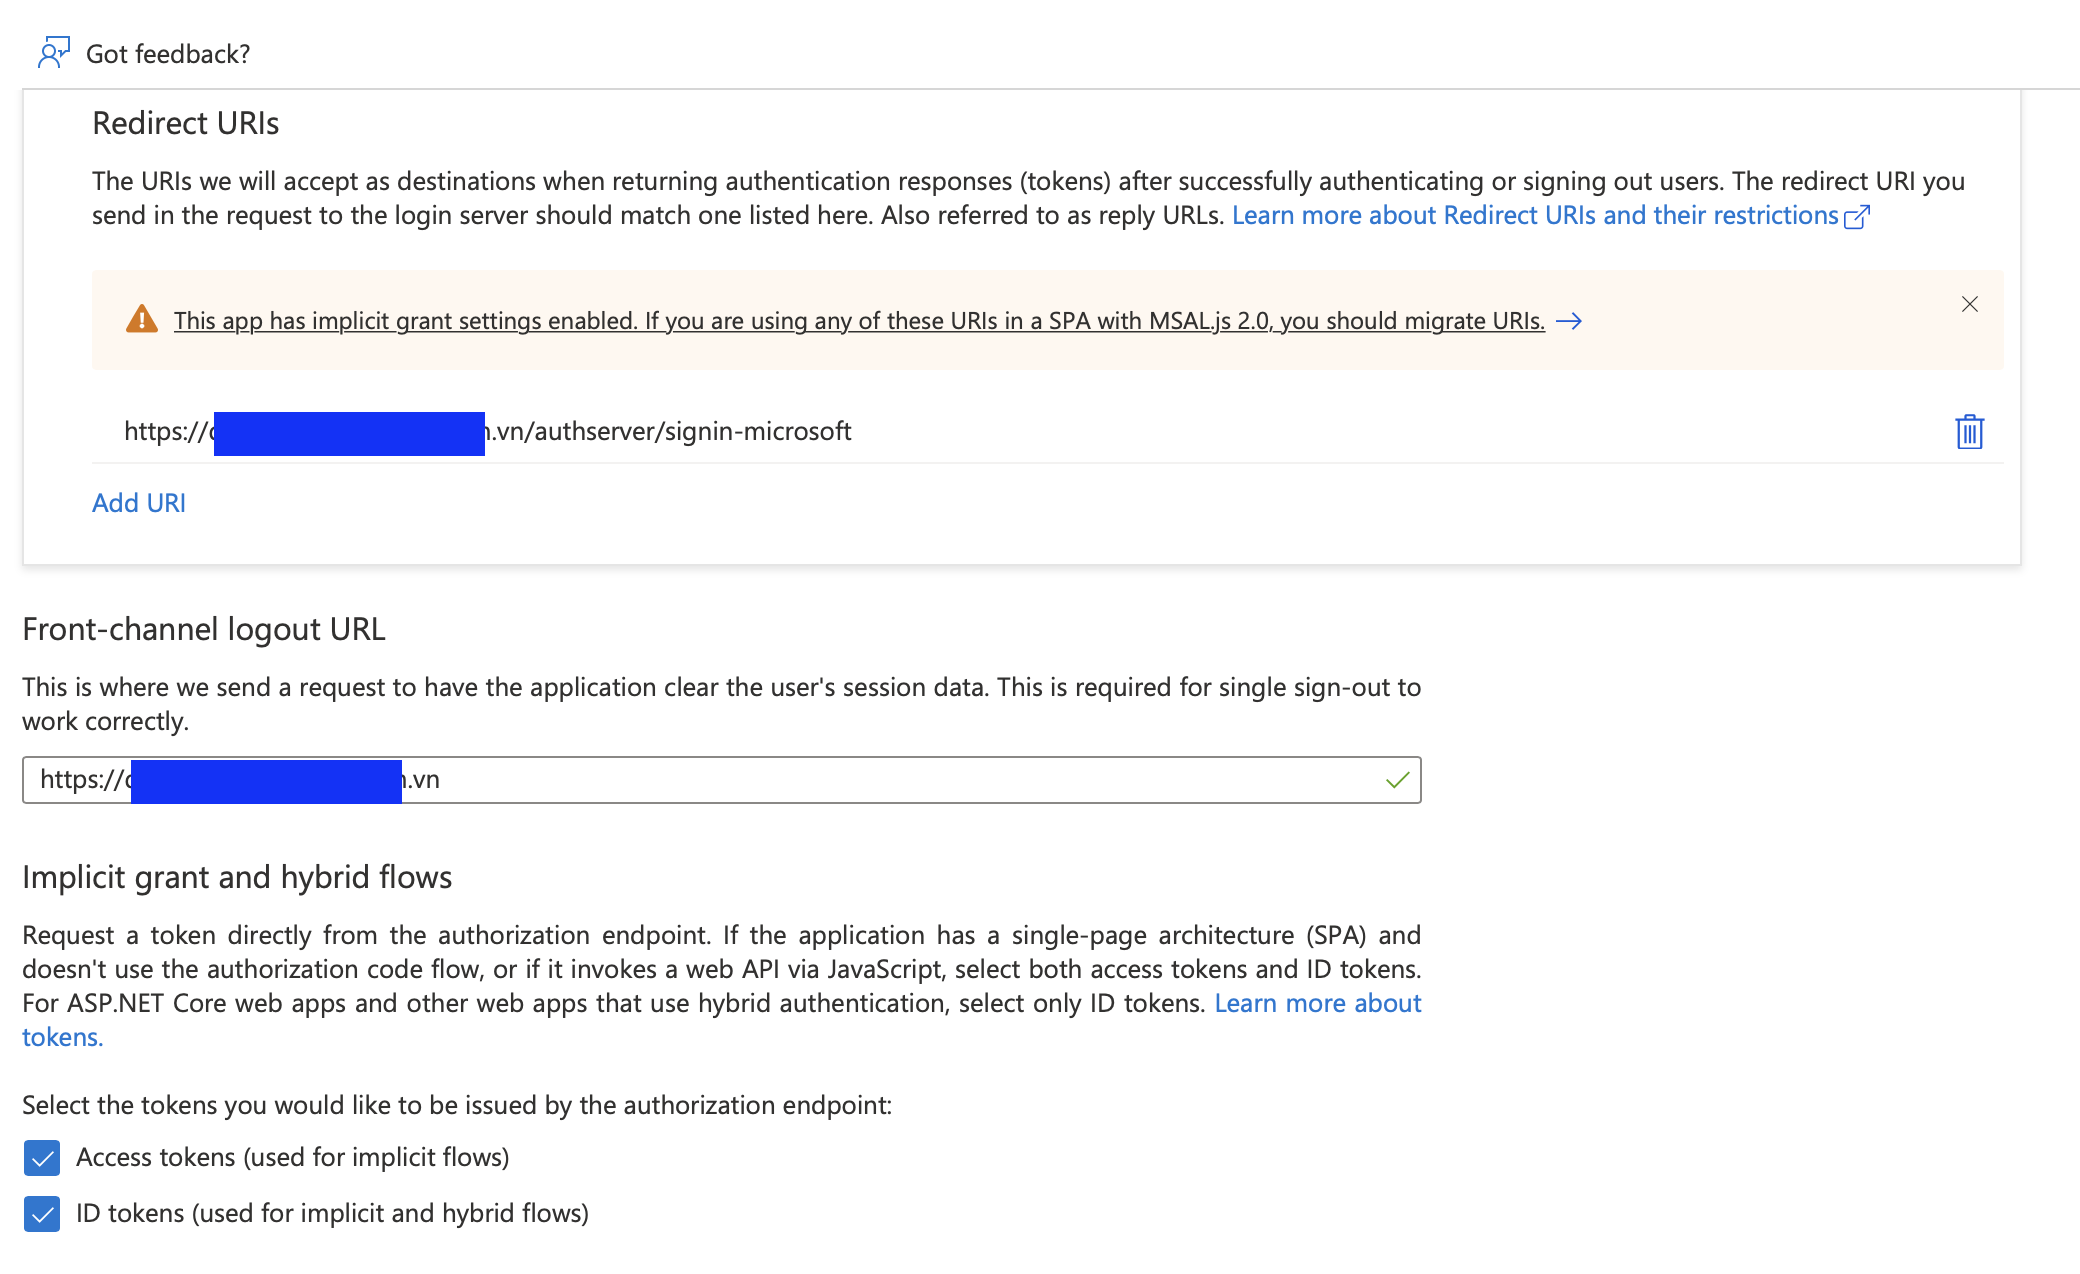Open Learn more about tokens link

tap(1317, 1003)
